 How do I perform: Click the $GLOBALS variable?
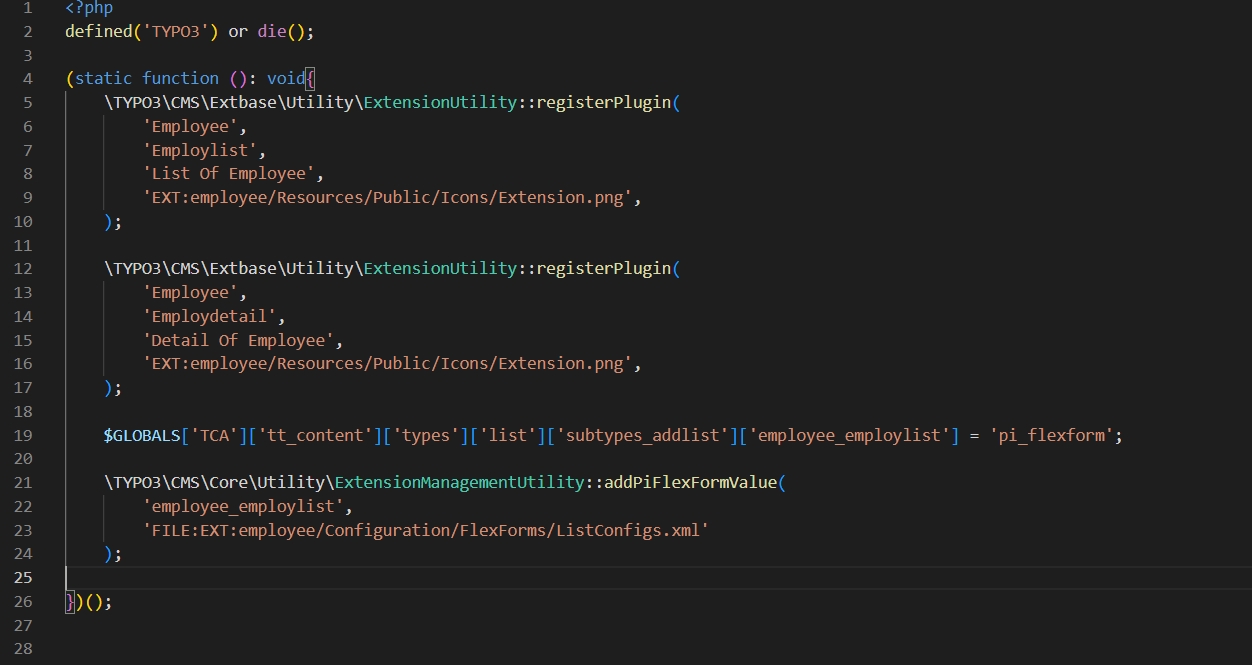tap(141, 435)
